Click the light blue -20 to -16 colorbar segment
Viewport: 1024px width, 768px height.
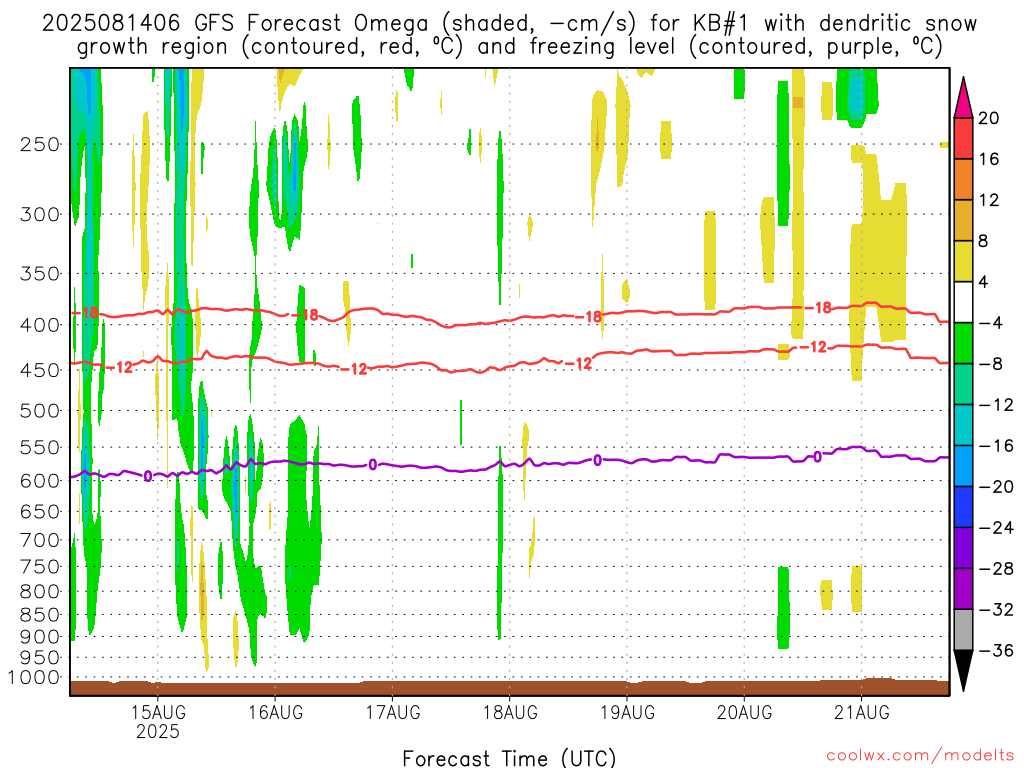click(963, 466)
